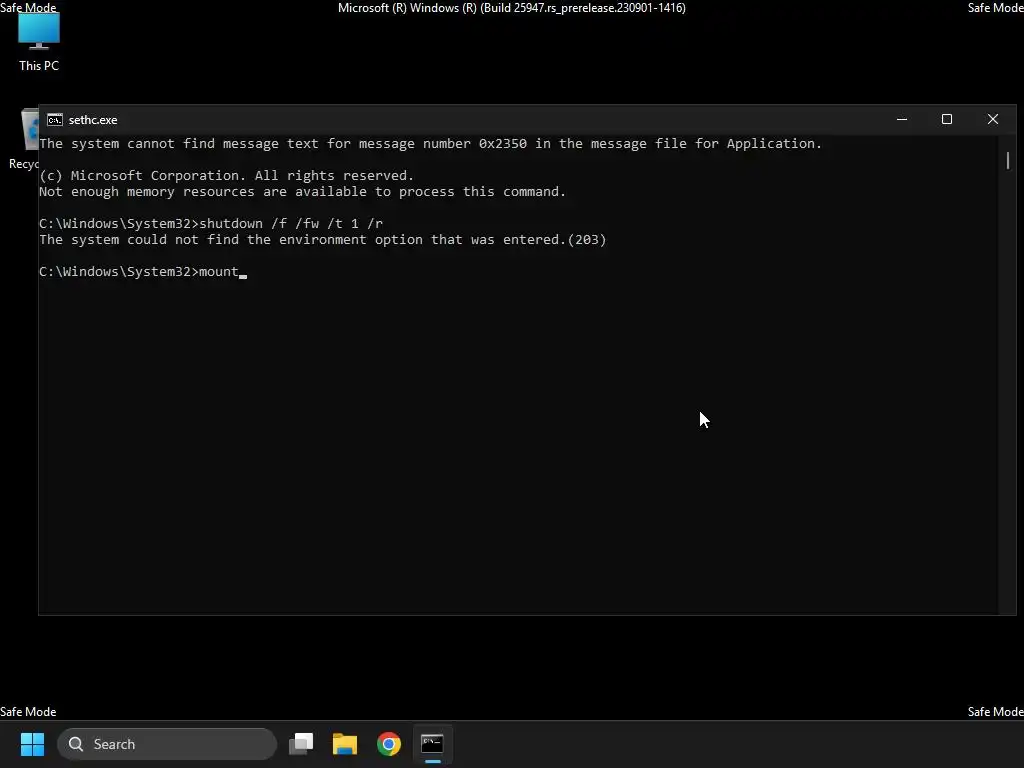
Task: Launch File Explorer from the taskbar
Action: [345, 744]
